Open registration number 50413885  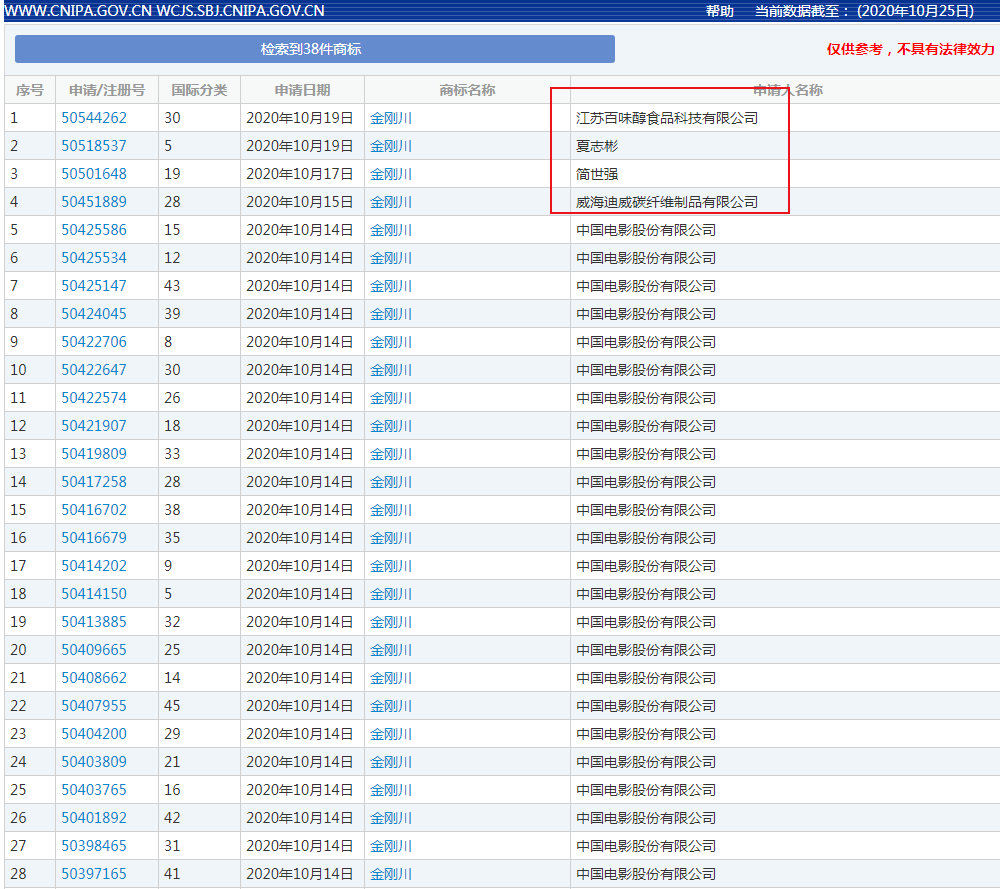tap(94, 622)
